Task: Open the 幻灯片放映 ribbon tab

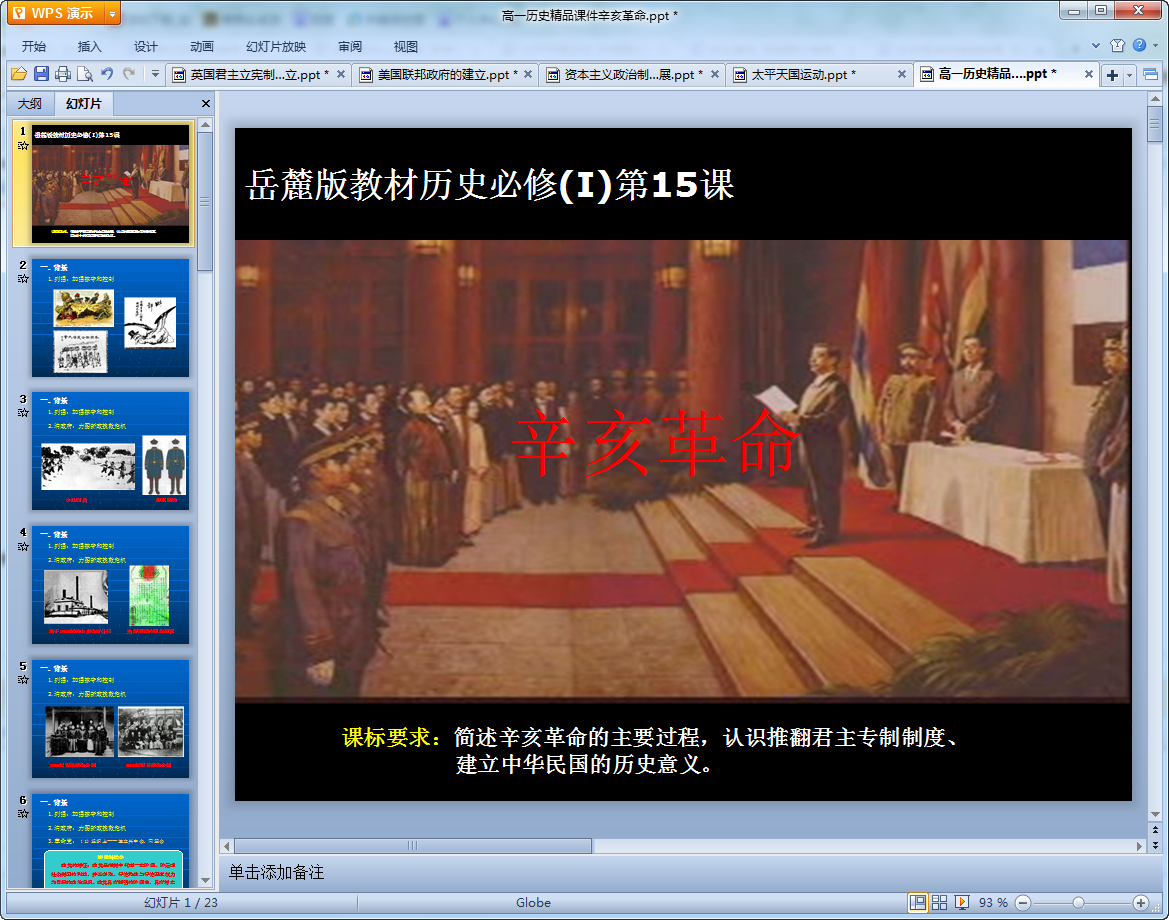Action: pos(276,46)
